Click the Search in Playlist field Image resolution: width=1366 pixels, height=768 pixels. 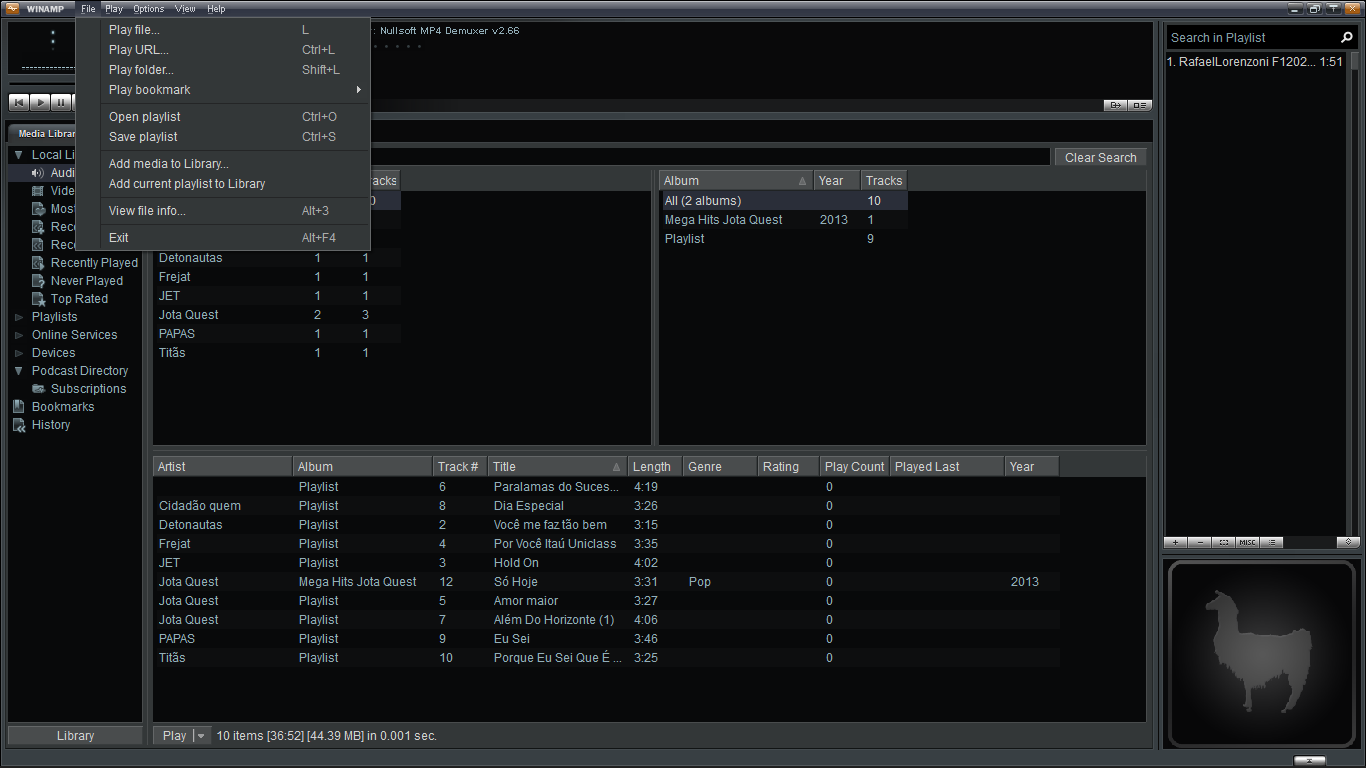1250,38
